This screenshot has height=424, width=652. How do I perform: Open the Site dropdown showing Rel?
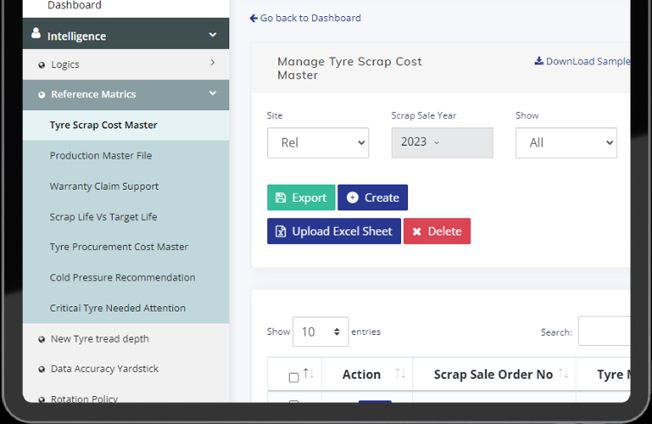(317, 143)
